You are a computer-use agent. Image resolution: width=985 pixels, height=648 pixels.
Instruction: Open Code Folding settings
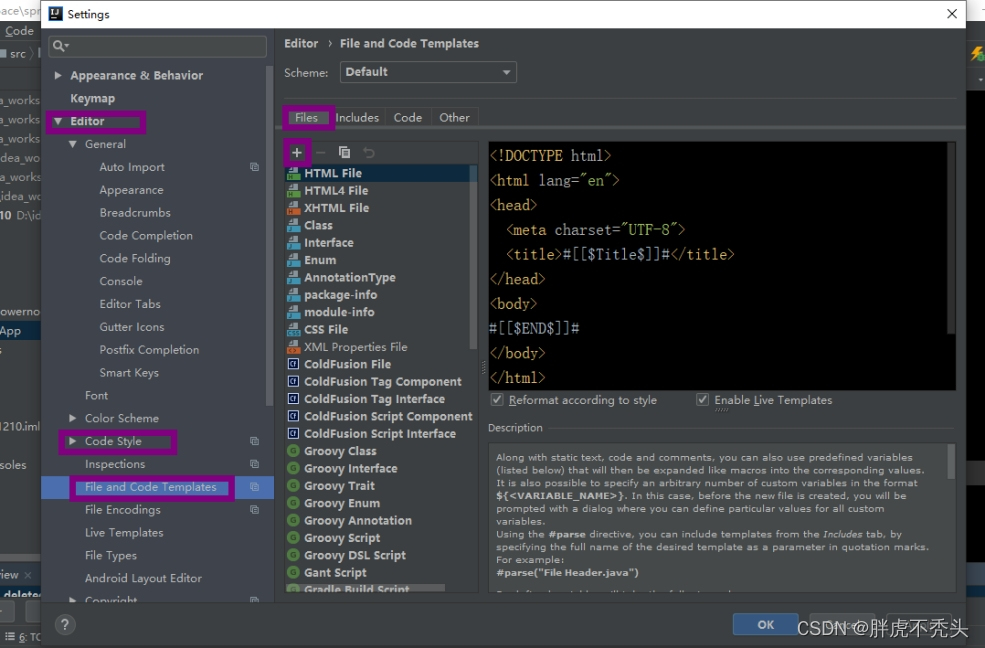pos(135,259)
